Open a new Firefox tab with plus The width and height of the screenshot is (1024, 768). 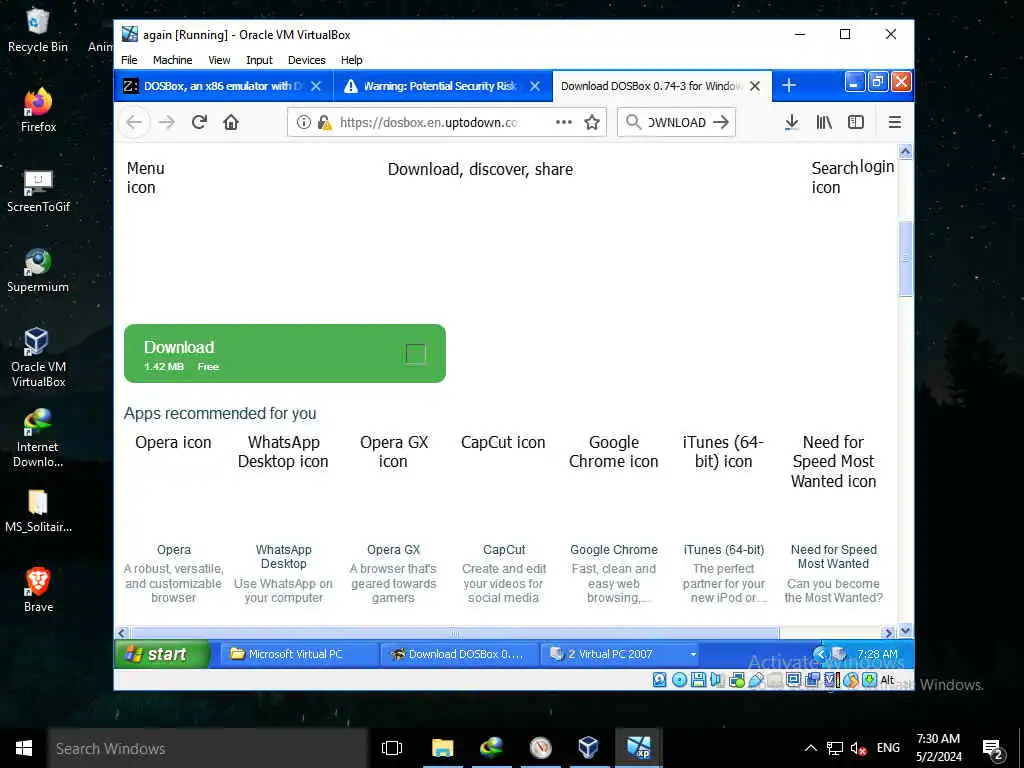pyautogui.click(x=789, y=86)
